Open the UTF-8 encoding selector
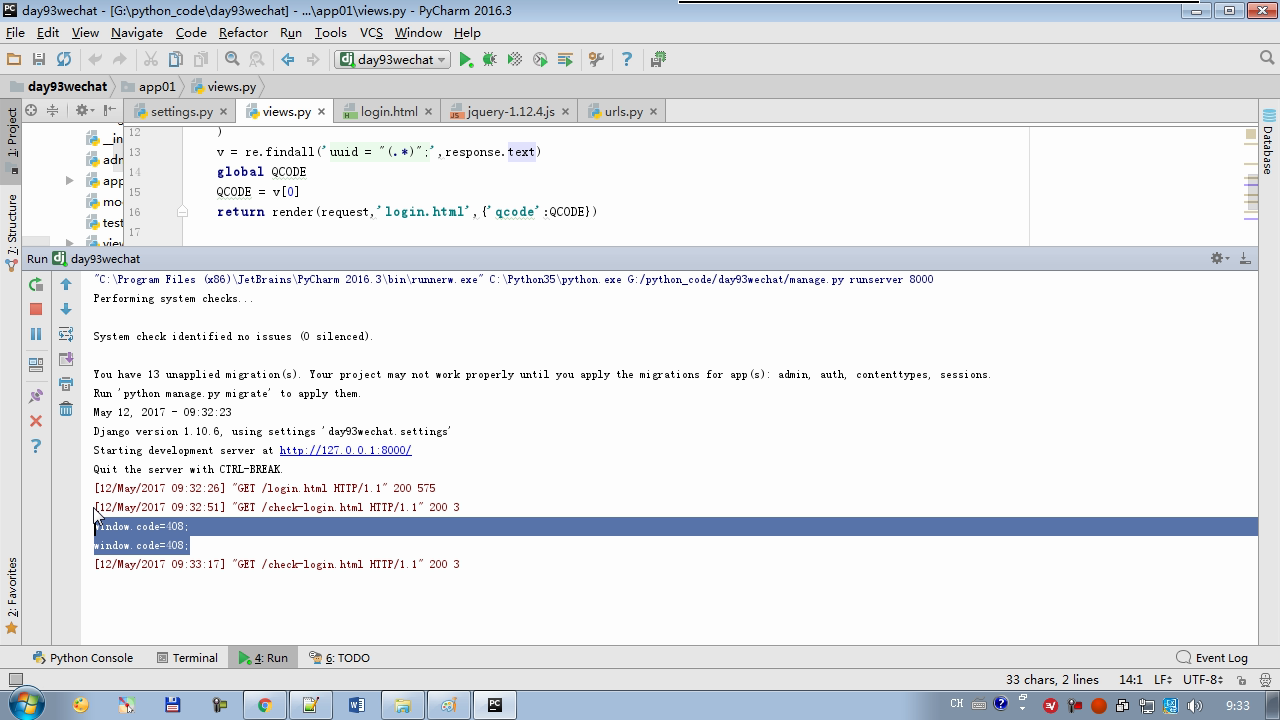The width and height of the screenshot is (1280, 720). (x=1202, y=680)
